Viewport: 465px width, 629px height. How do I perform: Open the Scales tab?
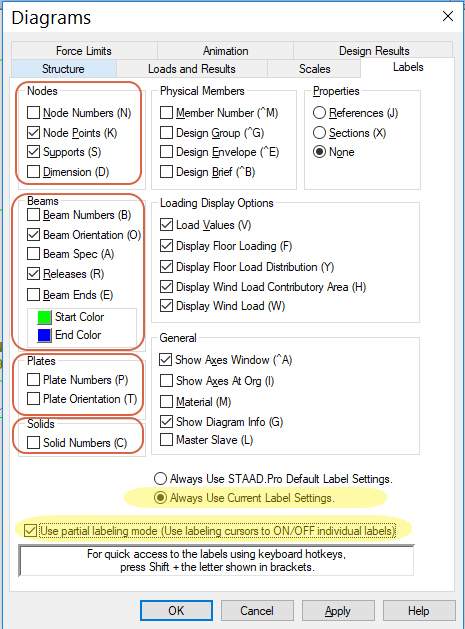tap(314, 69)
